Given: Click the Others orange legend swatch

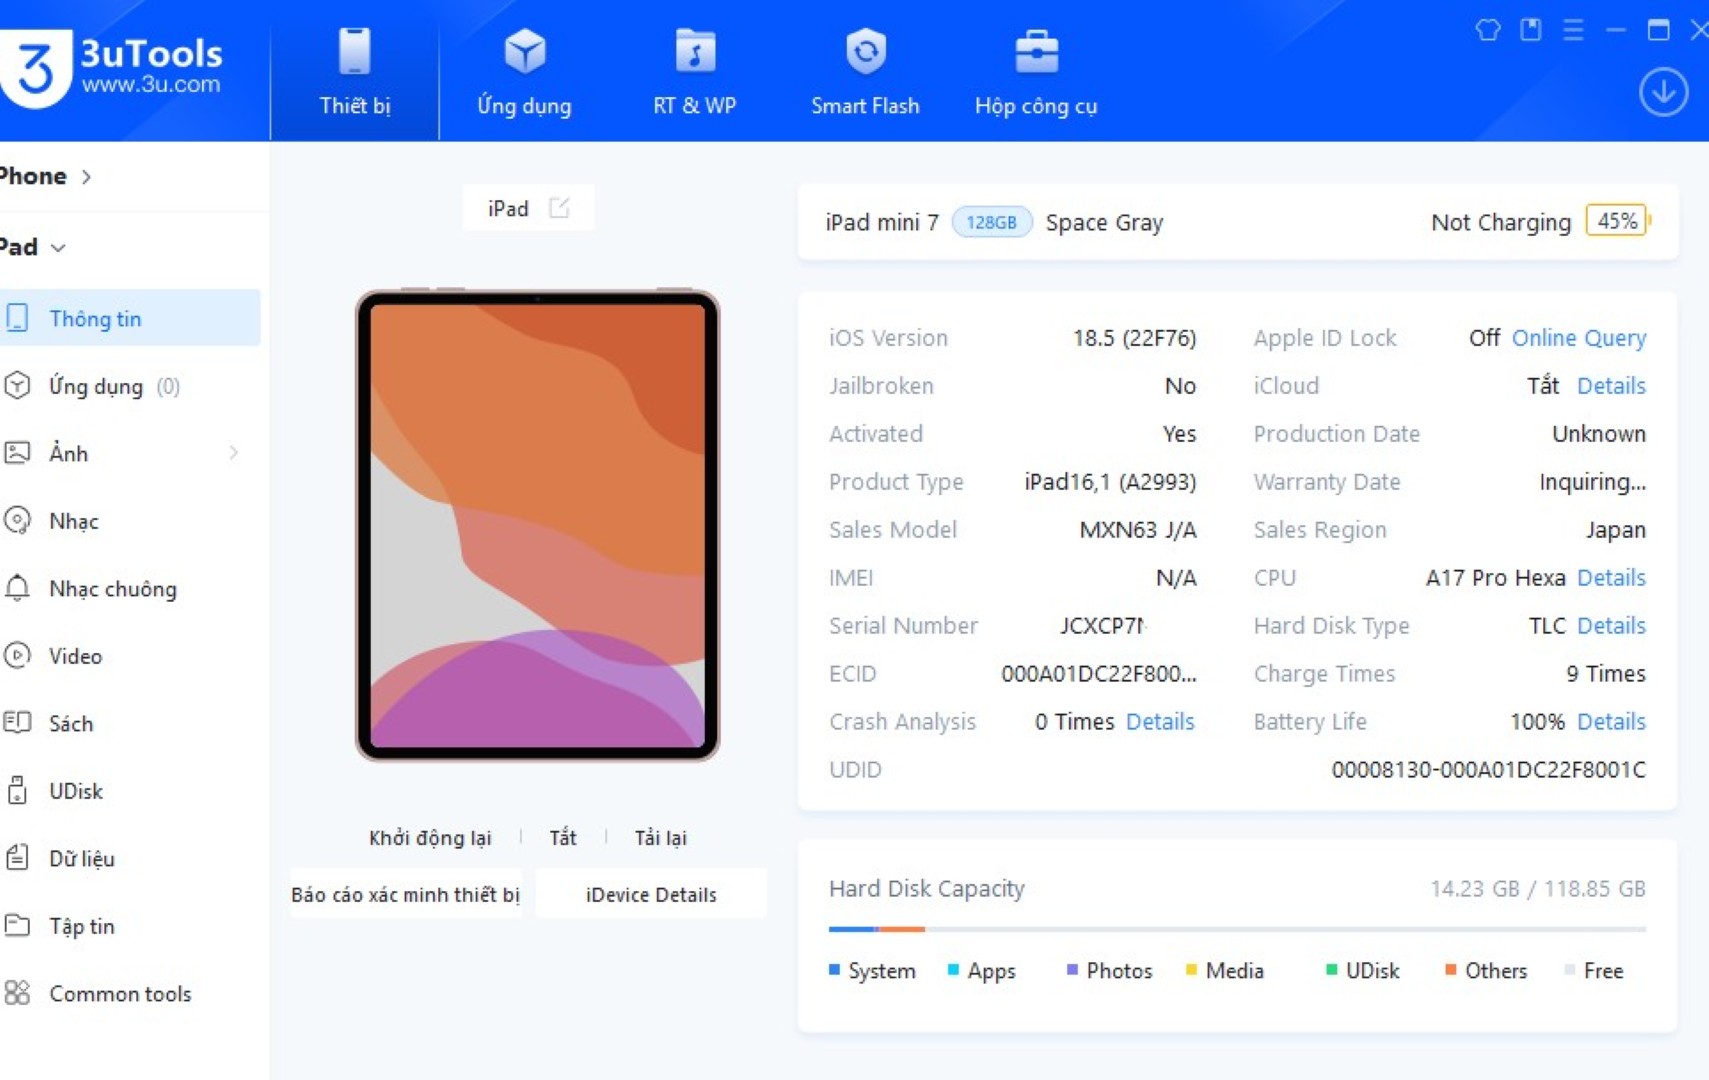Looking at the screenshot, I should (1450, 970).
